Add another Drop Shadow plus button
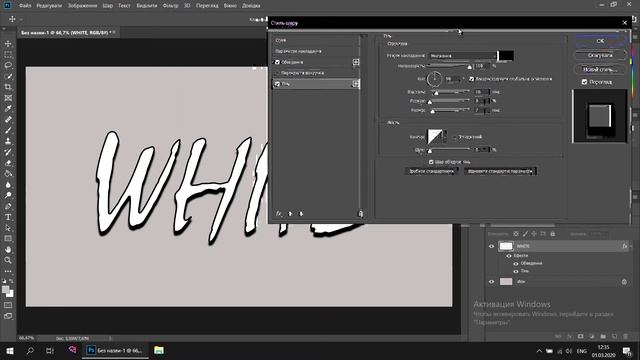 (356, 84)
